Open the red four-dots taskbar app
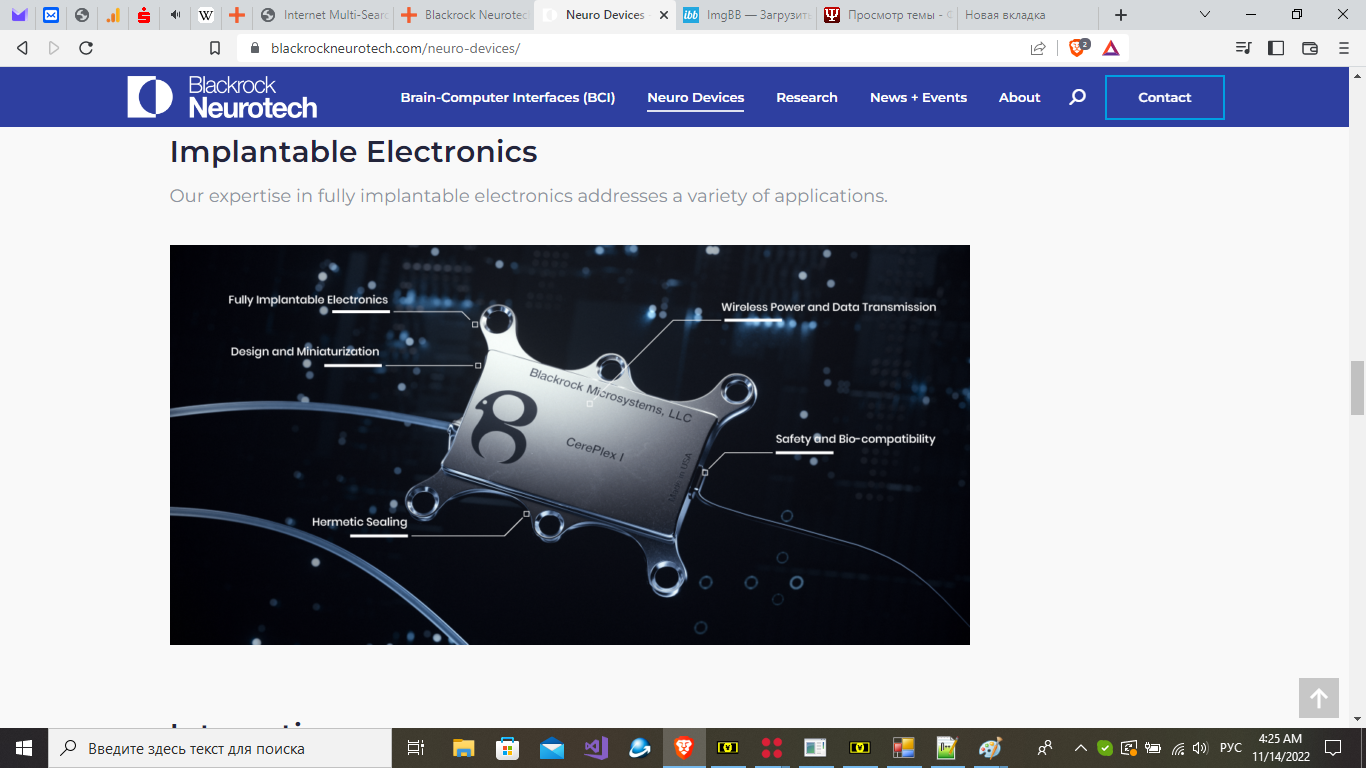 point(771,748)
